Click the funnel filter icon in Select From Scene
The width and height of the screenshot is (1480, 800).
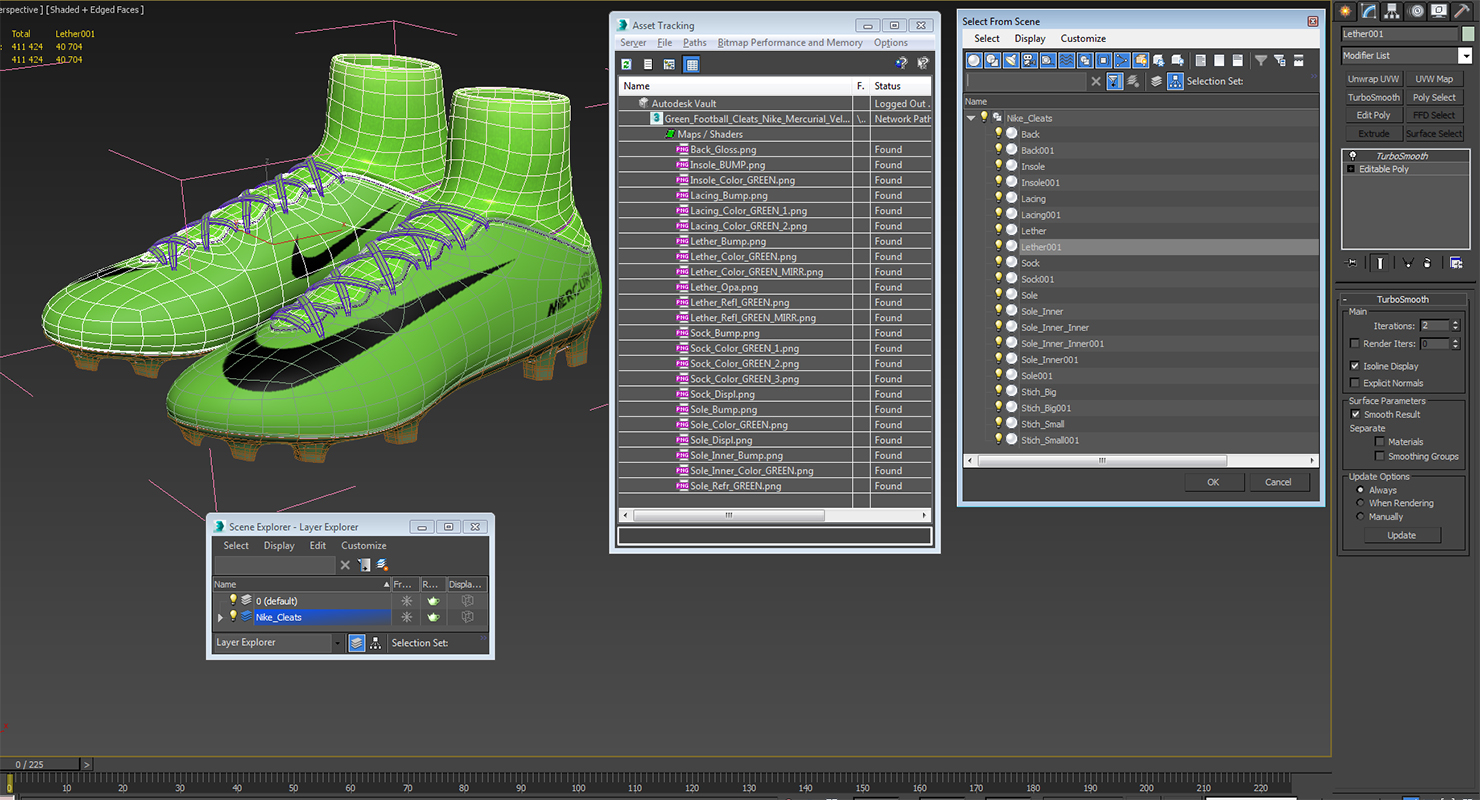tap(1260, 60)
